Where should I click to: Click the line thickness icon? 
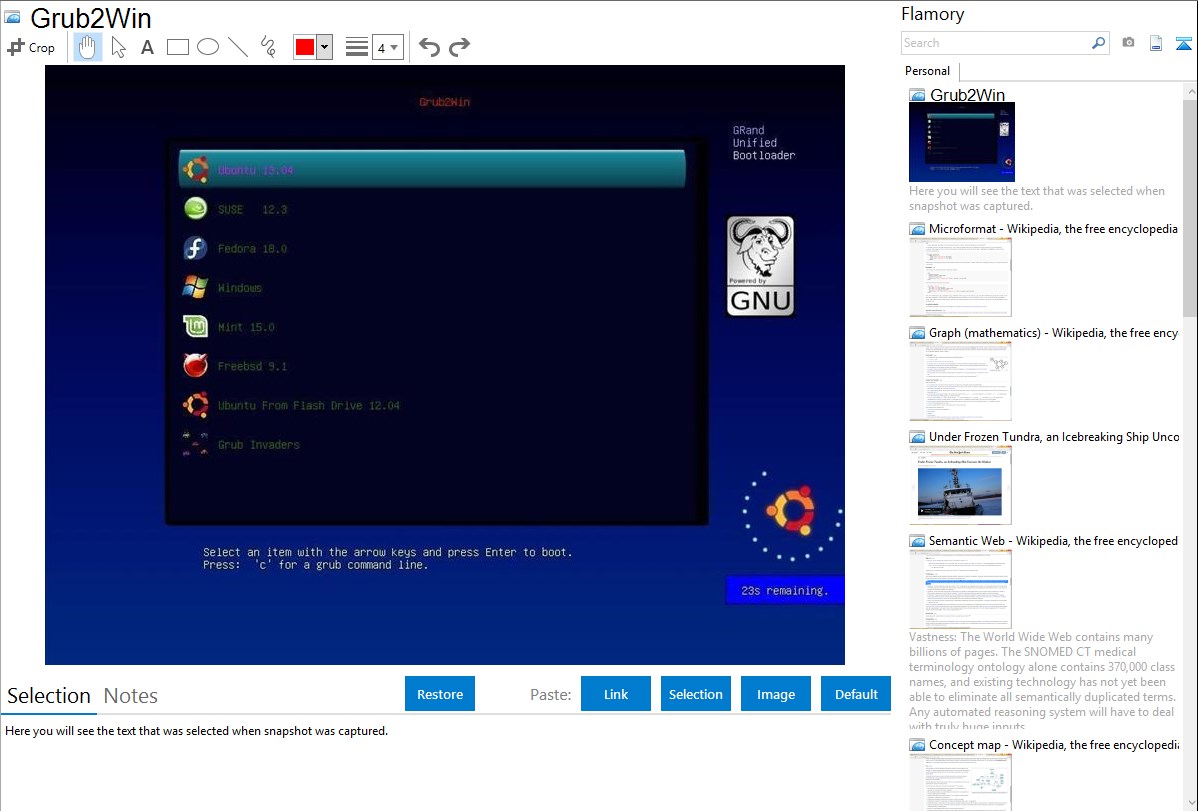point(357,47)
